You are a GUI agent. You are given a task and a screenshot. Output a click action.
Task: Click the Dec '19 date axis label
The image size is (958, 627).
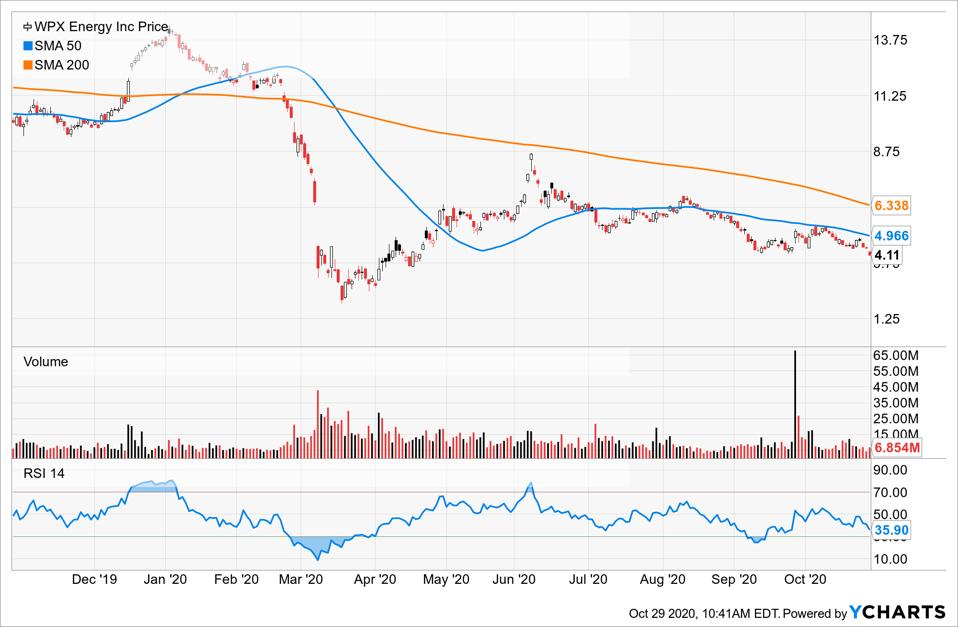coord(94,579)
